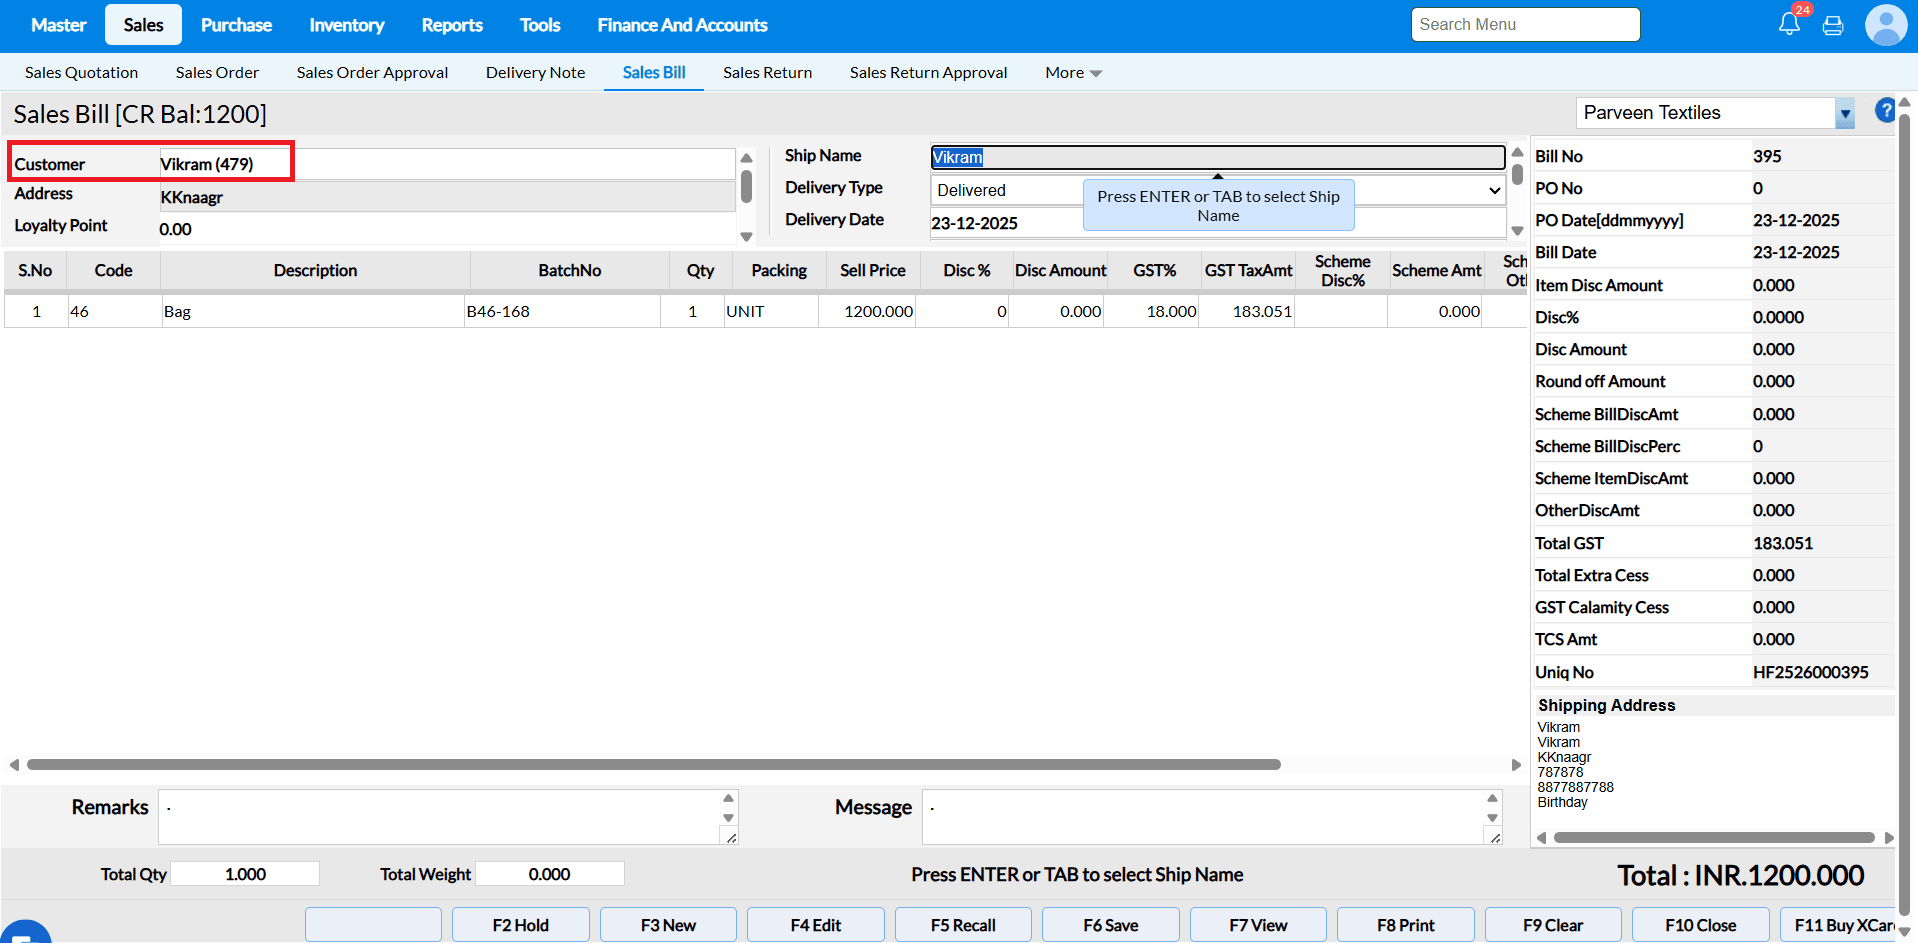This screenshot has width=1918, height=943.
Task: Open the user profile avatar
Action: pos(1885,25)
